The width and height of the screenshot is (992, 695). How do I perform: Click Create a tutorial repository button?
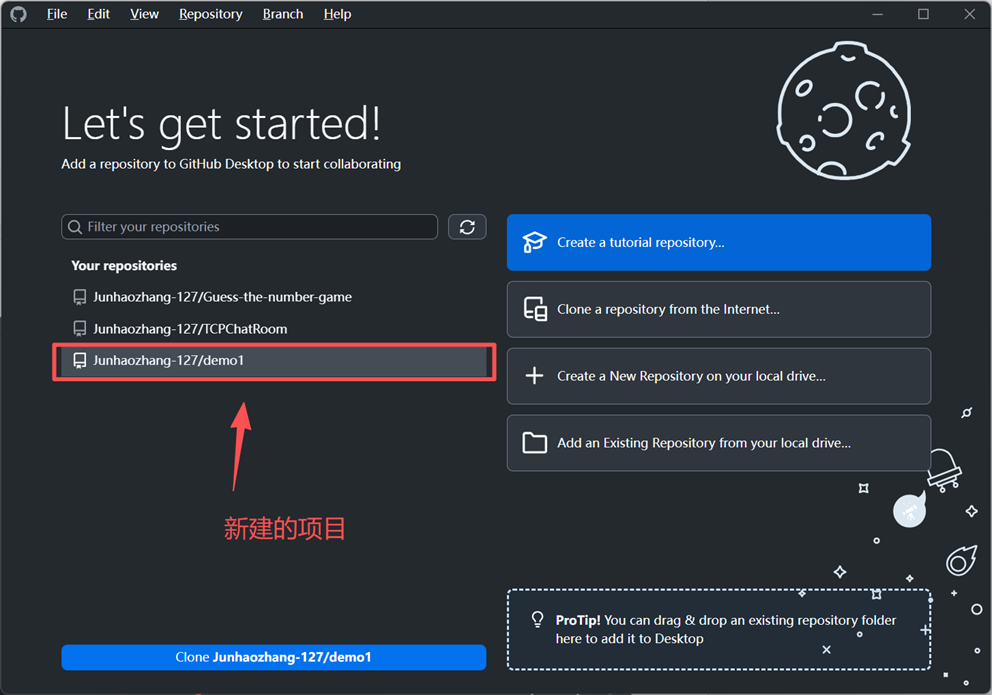tap(719, 243)
